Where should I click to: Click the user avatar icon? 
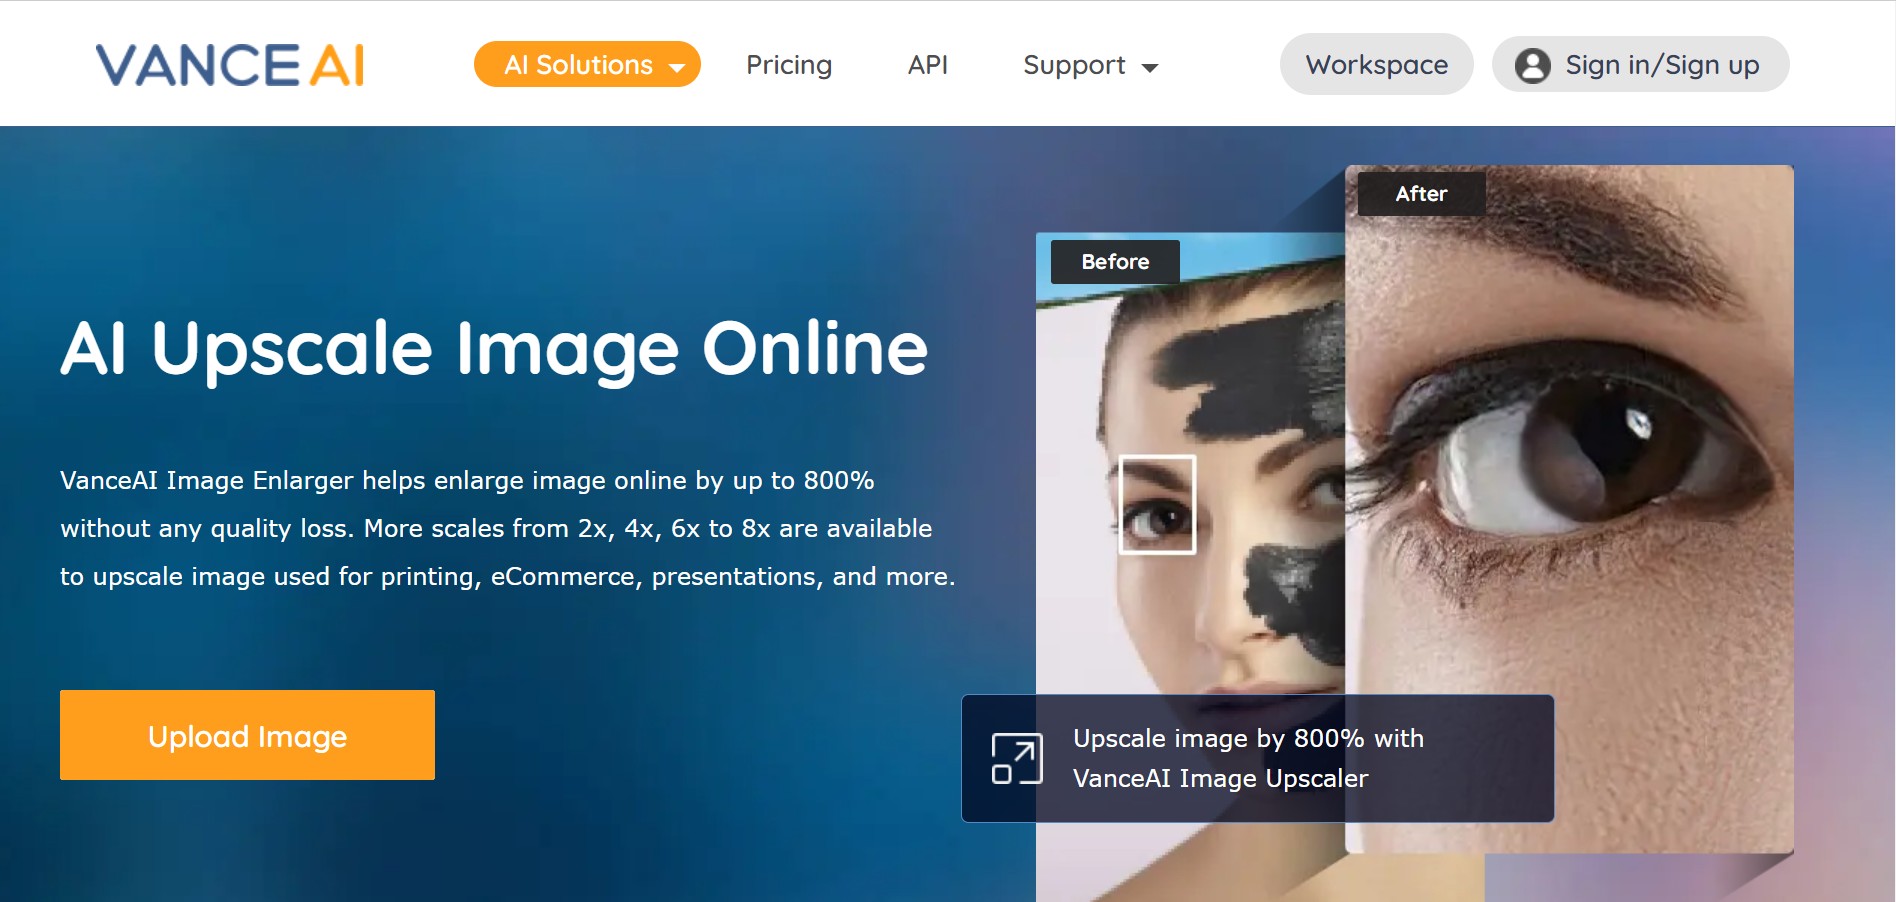[x=1532, y=65]
